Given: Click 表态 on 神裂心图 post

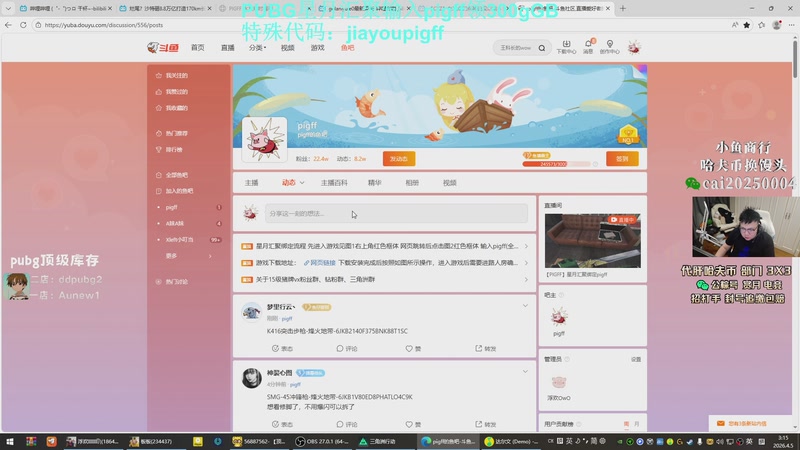Looking at the screenshot, I should (x=283, y=424).
